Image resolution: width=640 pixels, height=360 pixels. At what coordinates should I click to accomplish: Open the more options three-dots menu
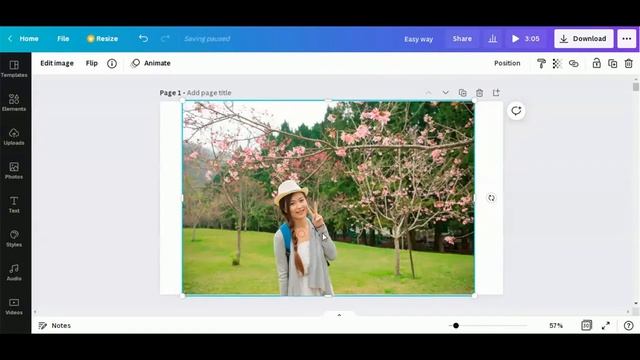click(x=627, y=39)
